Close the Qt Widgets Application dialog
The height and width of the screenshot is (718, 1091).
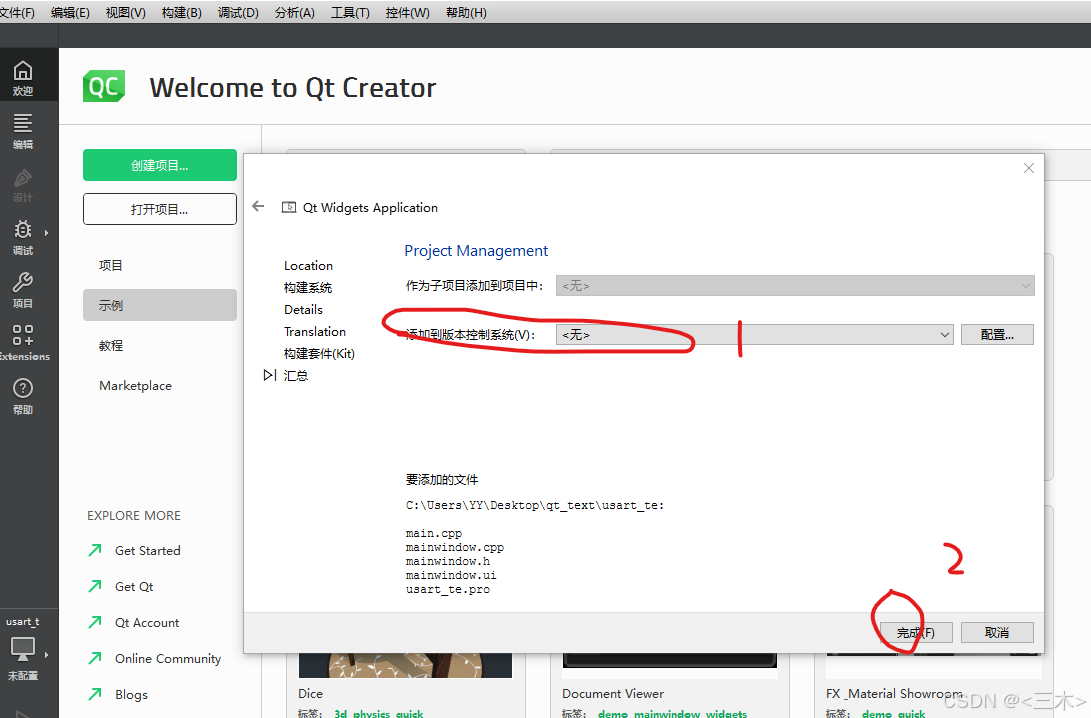(x=1028, y=168)
